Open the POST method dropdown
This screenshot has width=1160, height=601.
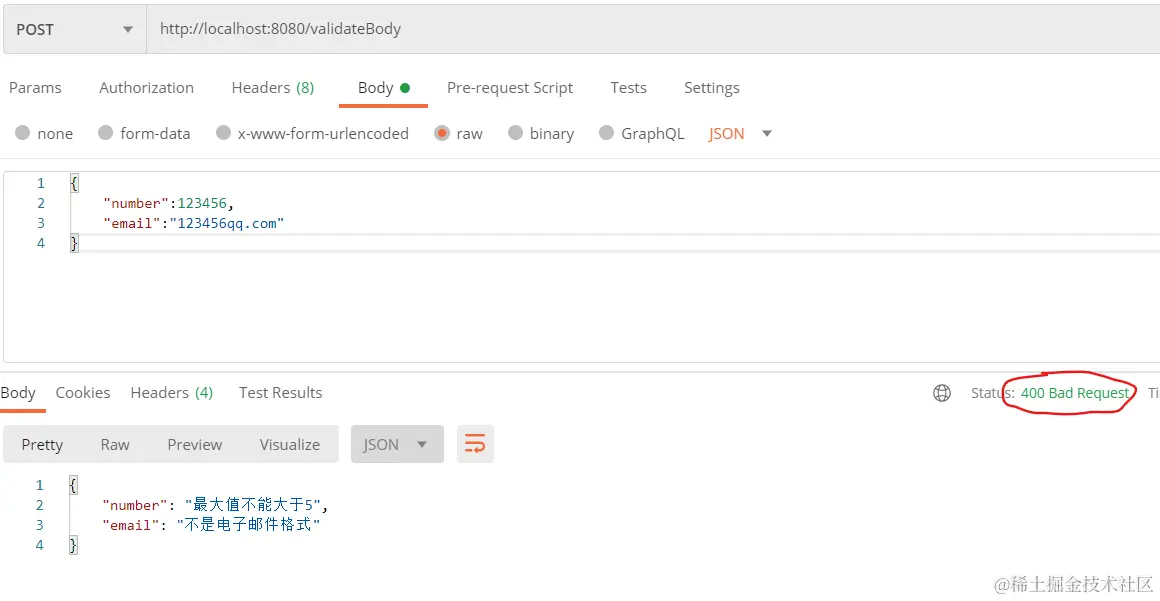point(75,30)
